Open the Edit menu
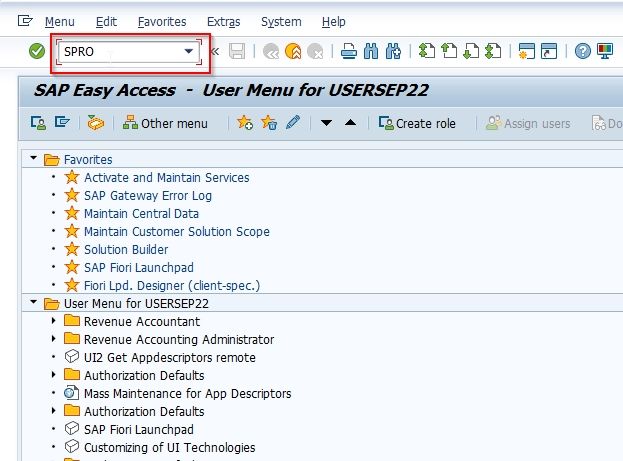The height and width of the screenshot is (461, 623). pyautogui.click(x=106, y=22)
